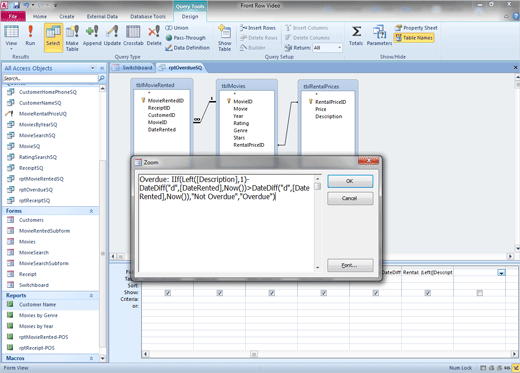Collapse the Reports group
The image size is (520, 373).
pos(91,296)
